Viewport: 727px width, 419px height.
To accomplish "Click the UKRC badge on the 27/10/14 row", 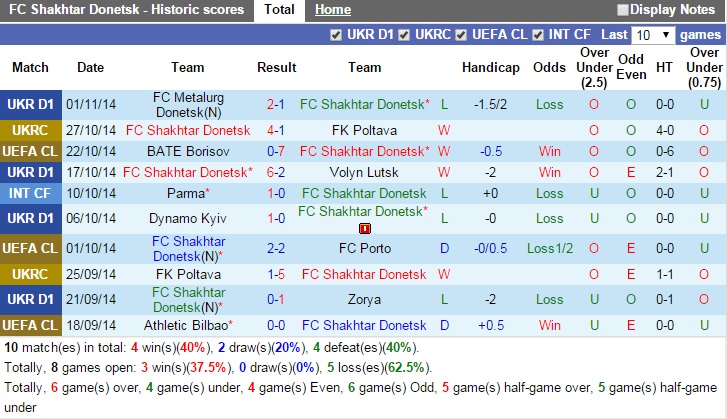I will point(30,130).
